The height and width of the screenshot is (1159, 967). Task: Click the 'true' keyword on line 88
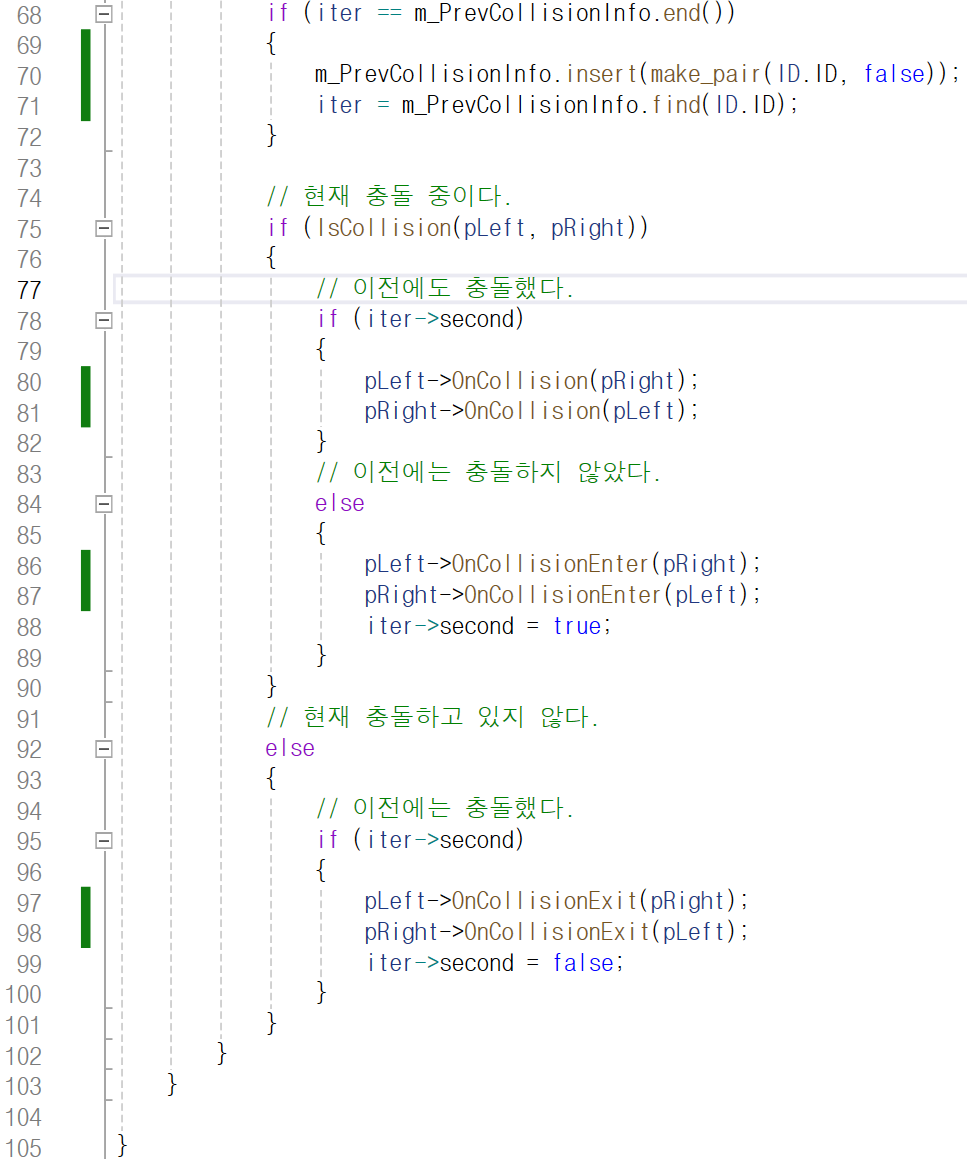click(577, 626)
